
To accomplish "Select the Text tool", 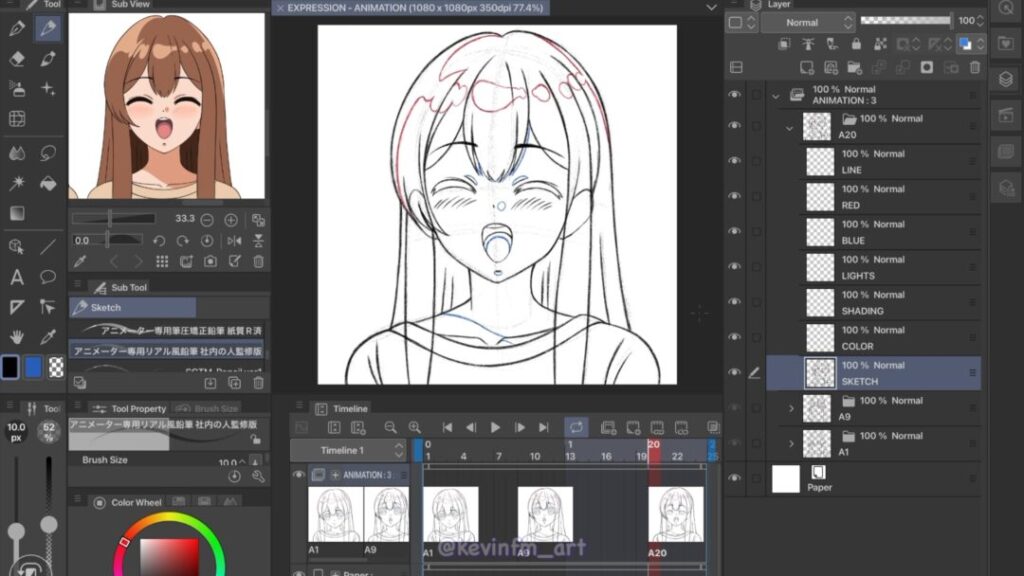I will point(17,277).
